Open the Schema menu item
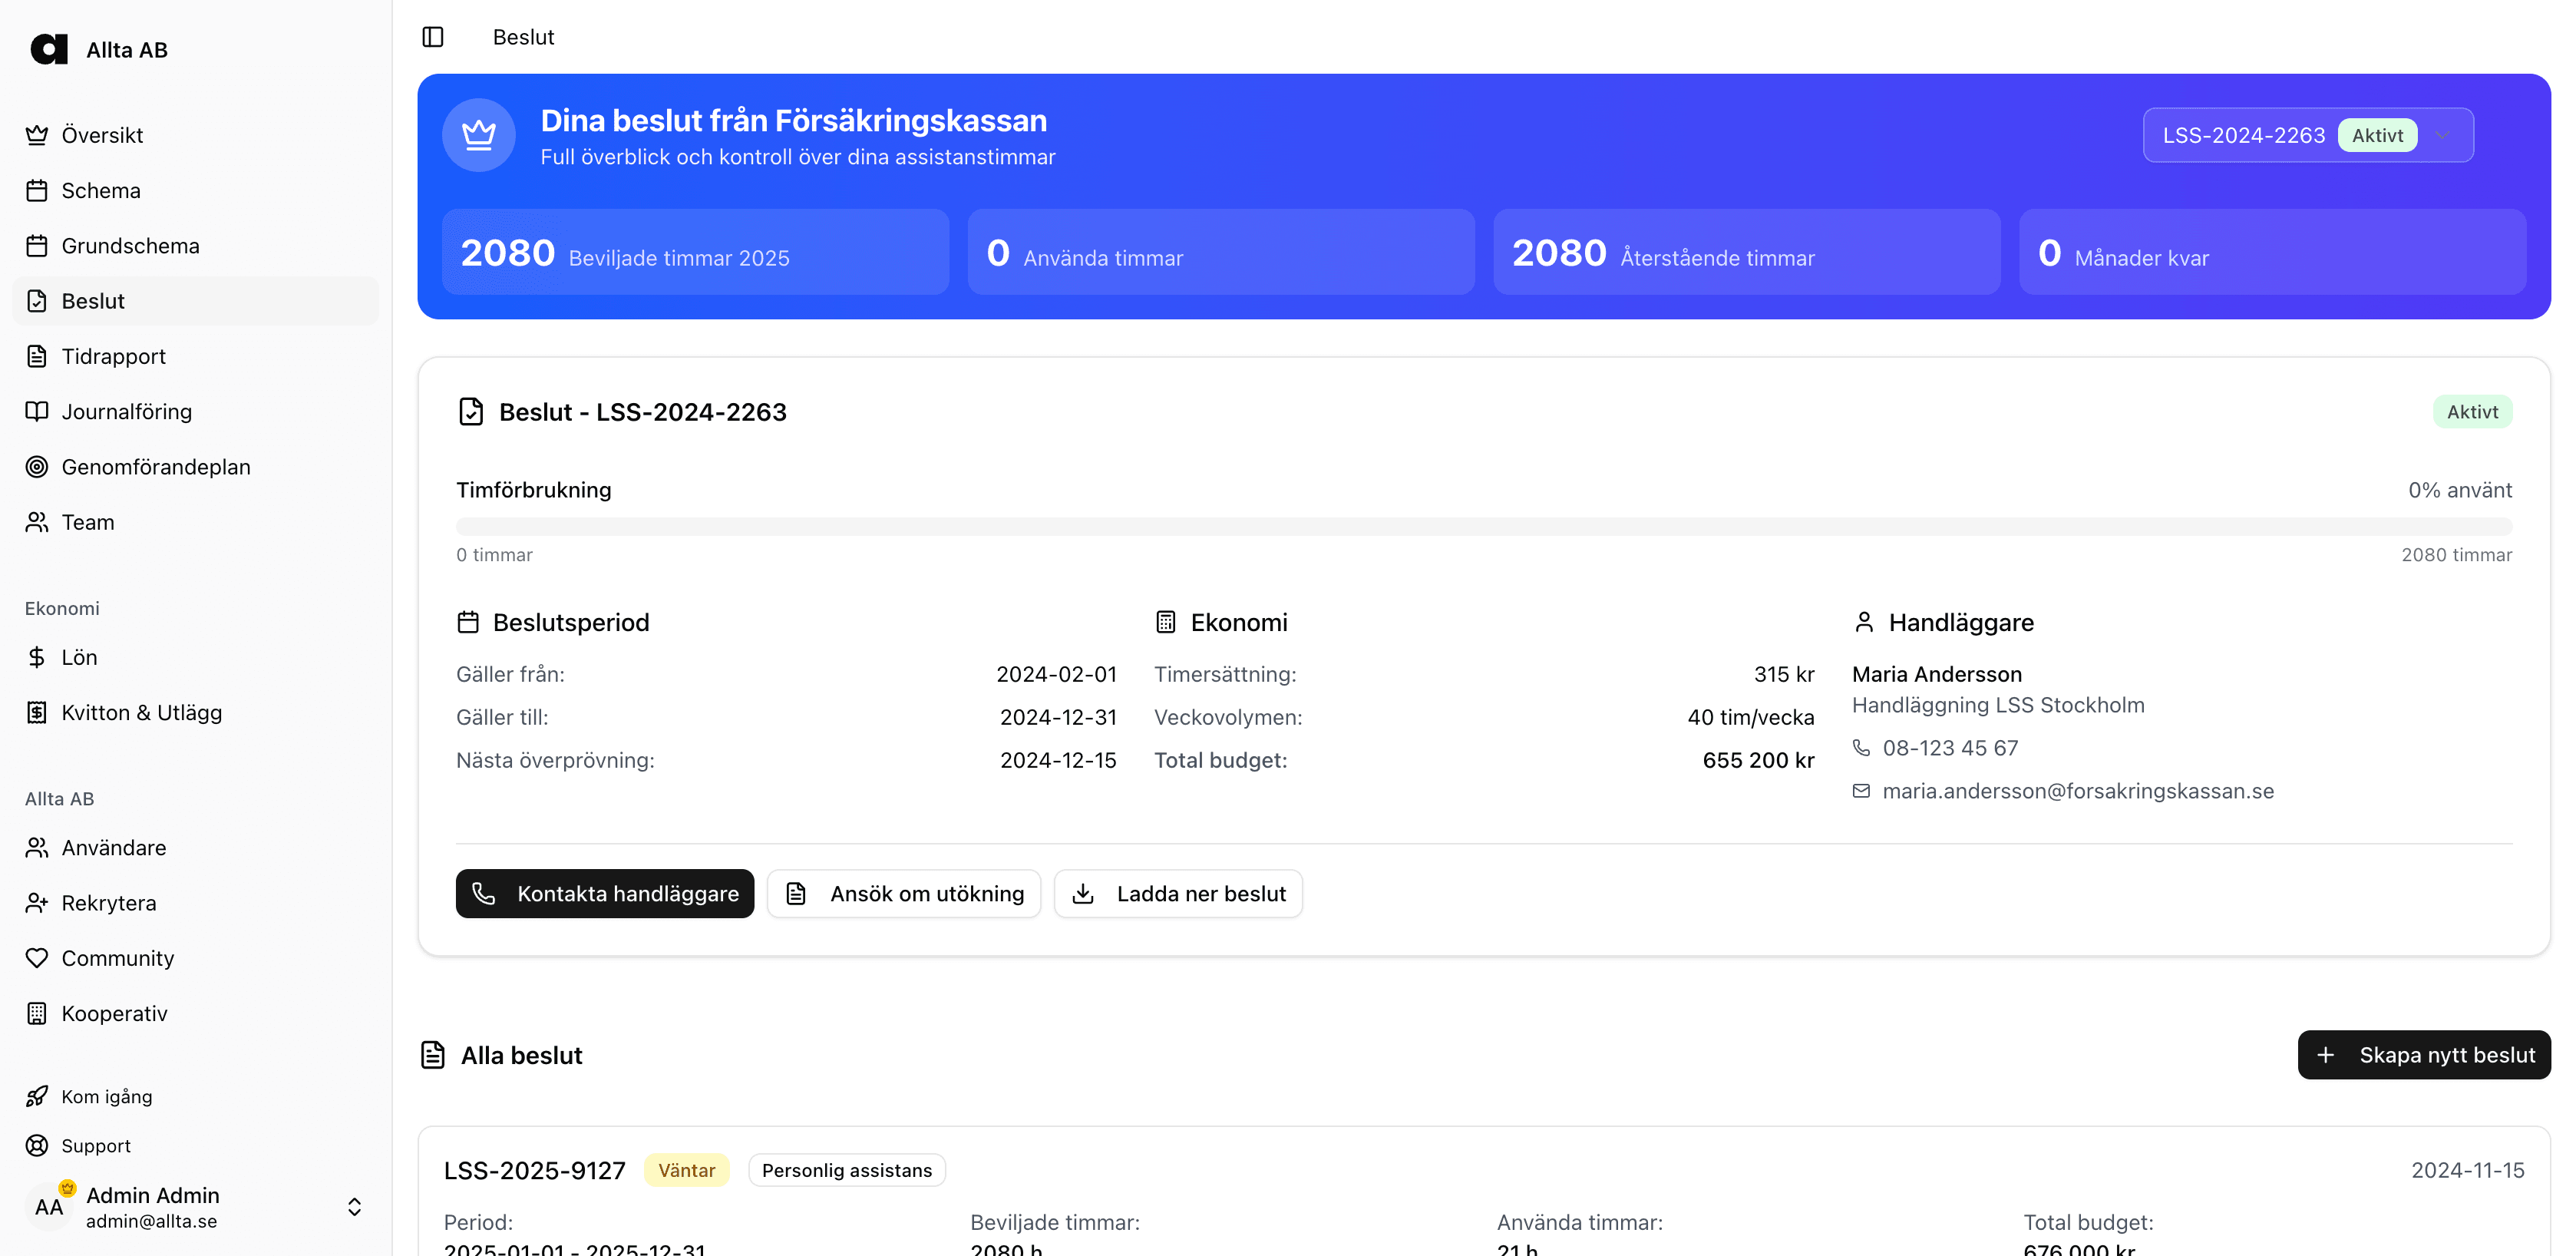 tap(100, 190)
